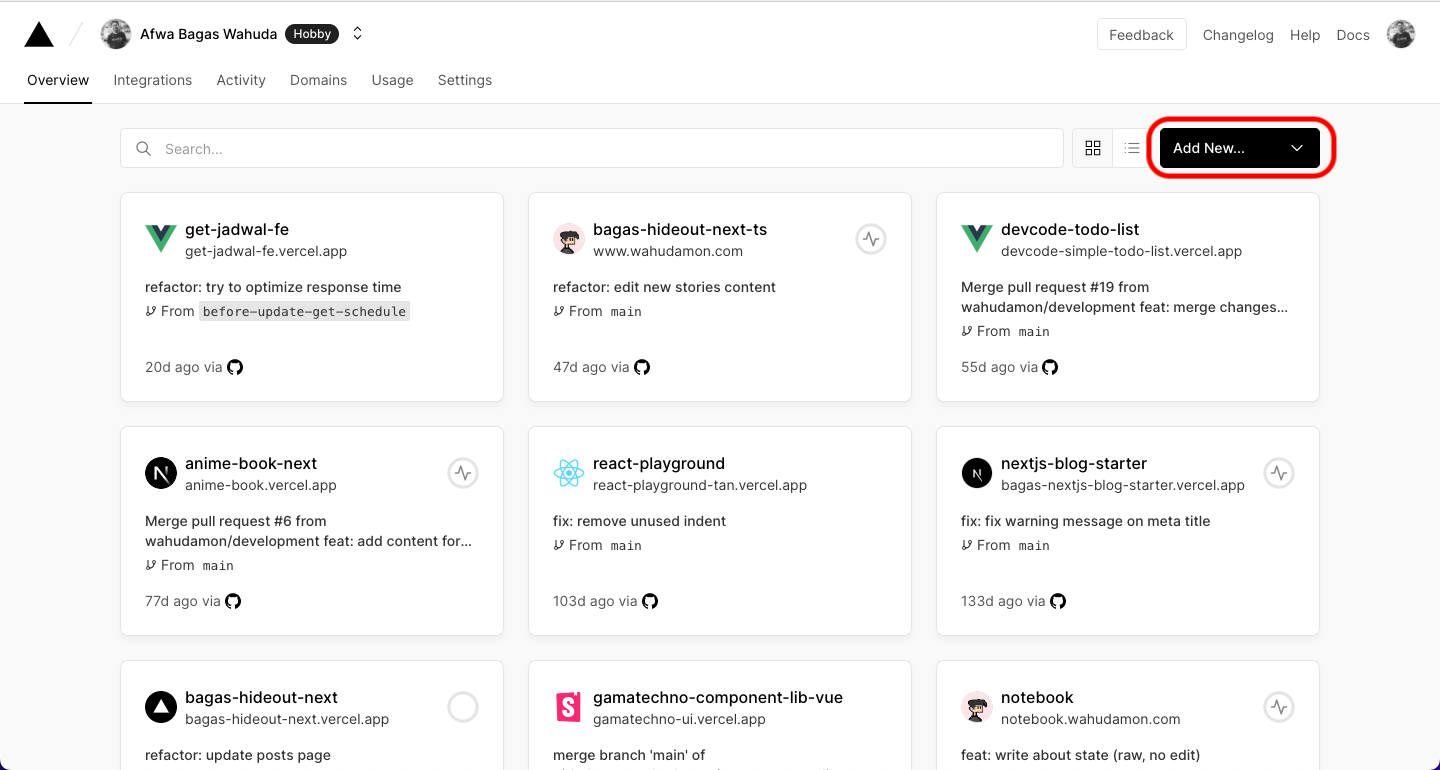Image resolution: width=1440 pixels, height=770 pixels.
Task: Click the bagas-hideout-next triangle logo
Action: point(161,707)
